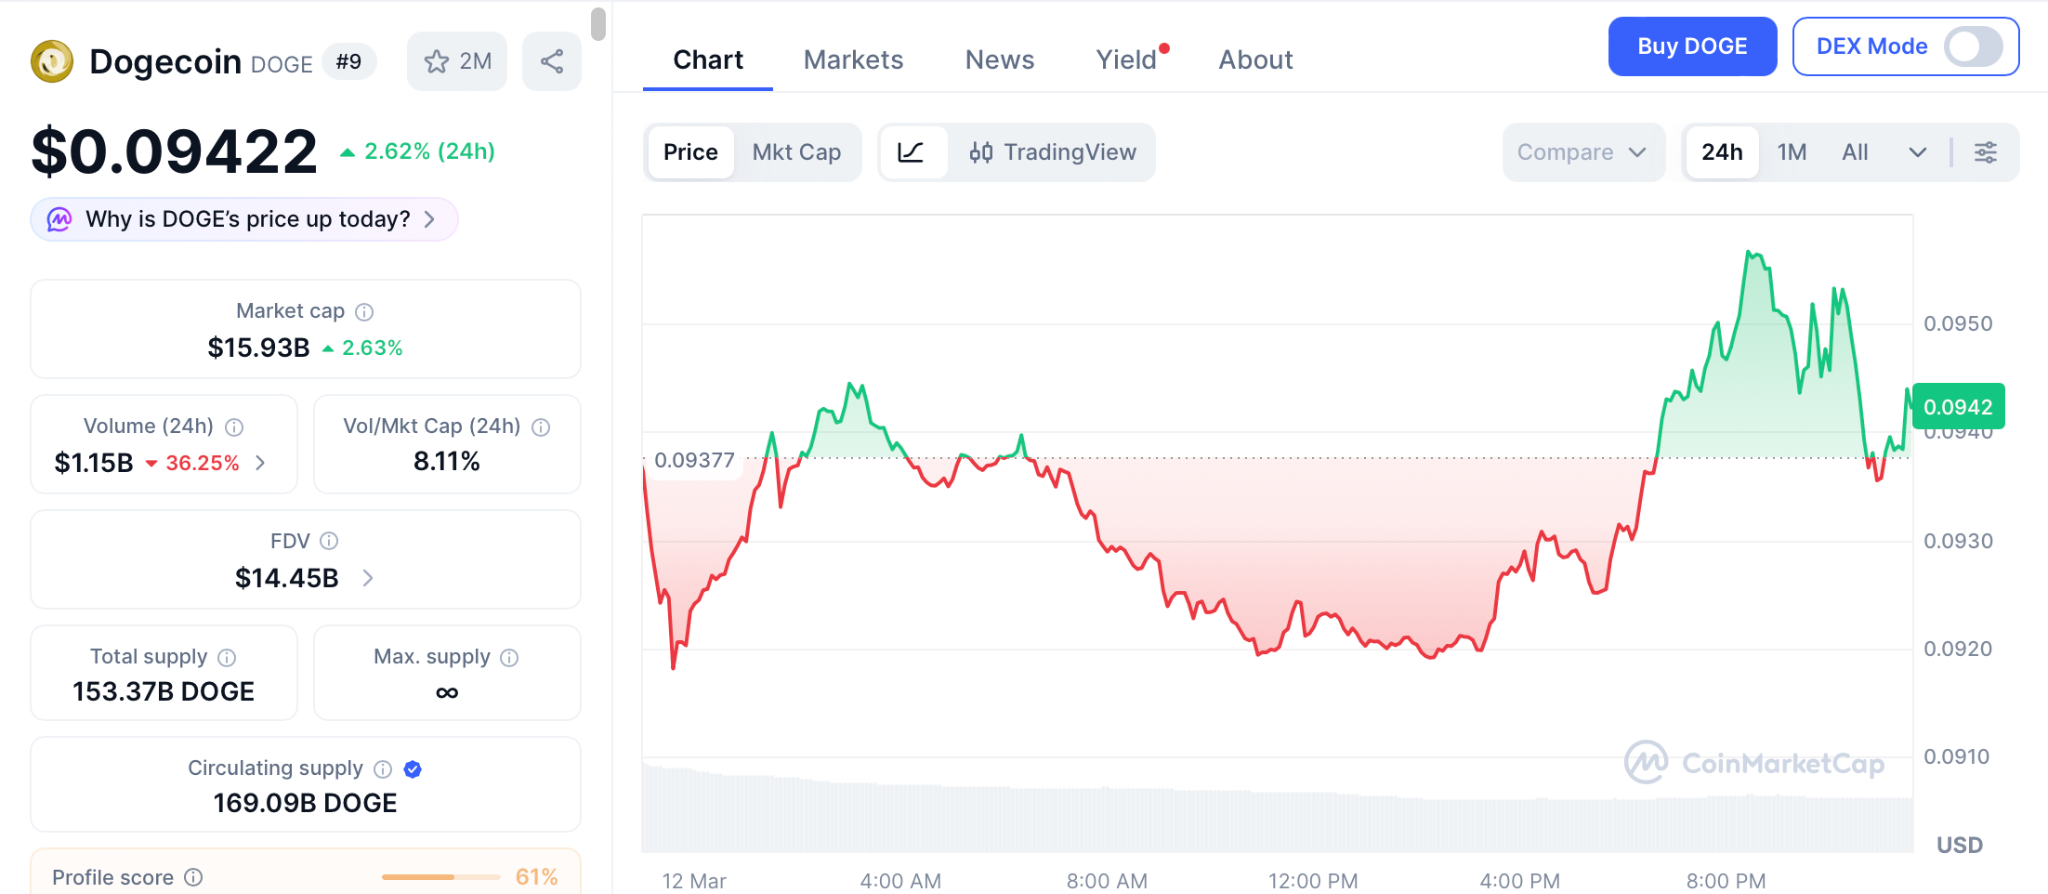Viewport: 2048px width, 894px height.
Task: Open "Why is DOGE's price up today?"
Action: point(246,219)
